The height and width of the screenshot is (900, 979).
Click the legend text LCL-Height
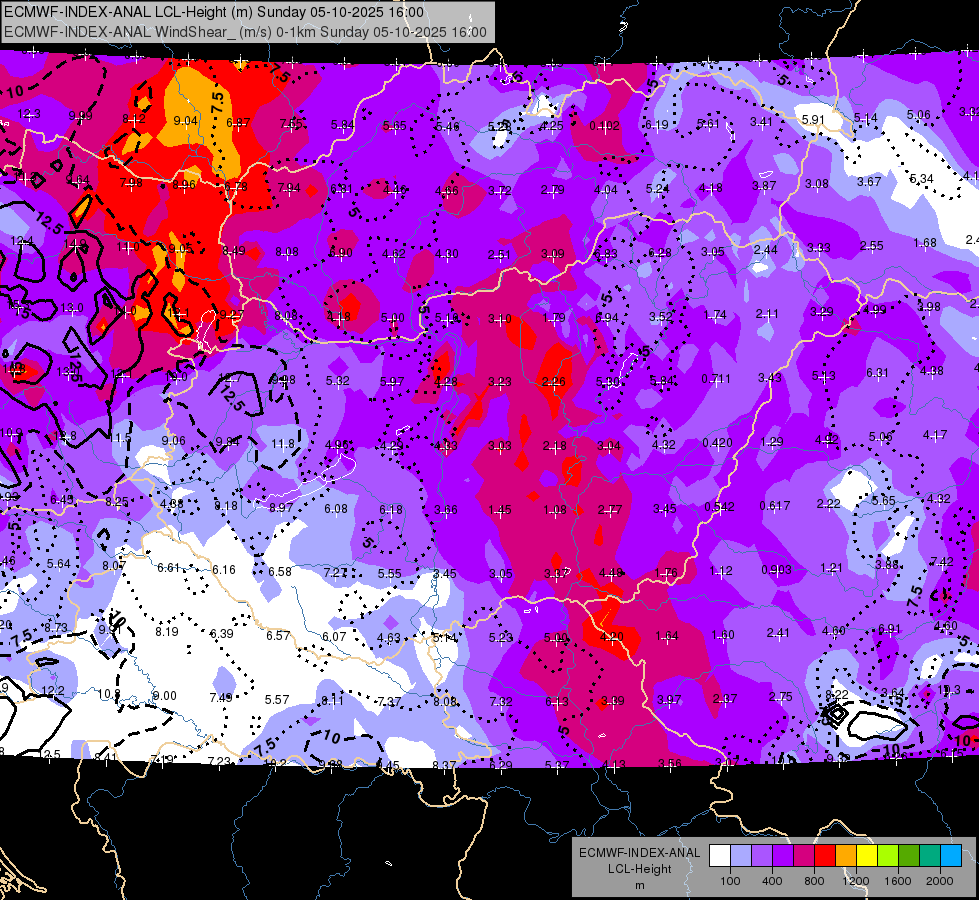pyautogui.click(x=639, y=869)
